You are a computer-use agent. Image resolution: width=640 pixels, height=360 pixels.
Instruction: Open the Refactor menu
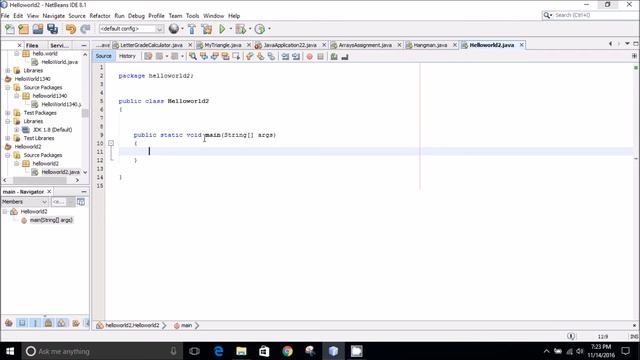click(x=100, y=16)
